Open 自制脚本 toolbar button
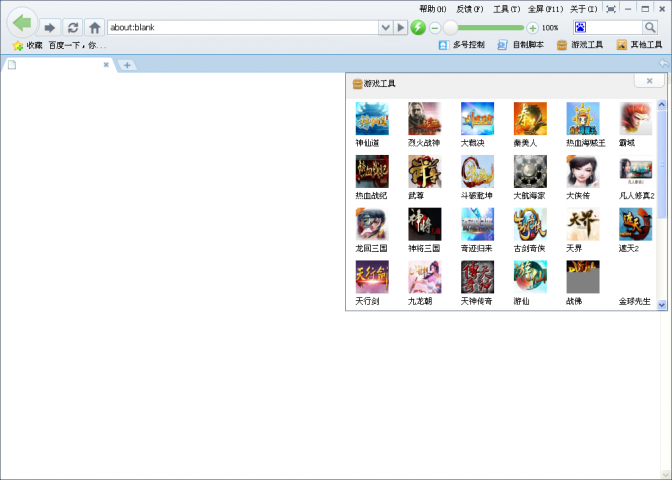The height and width of the screenshot is (480, 672). [x=520, y=45]
